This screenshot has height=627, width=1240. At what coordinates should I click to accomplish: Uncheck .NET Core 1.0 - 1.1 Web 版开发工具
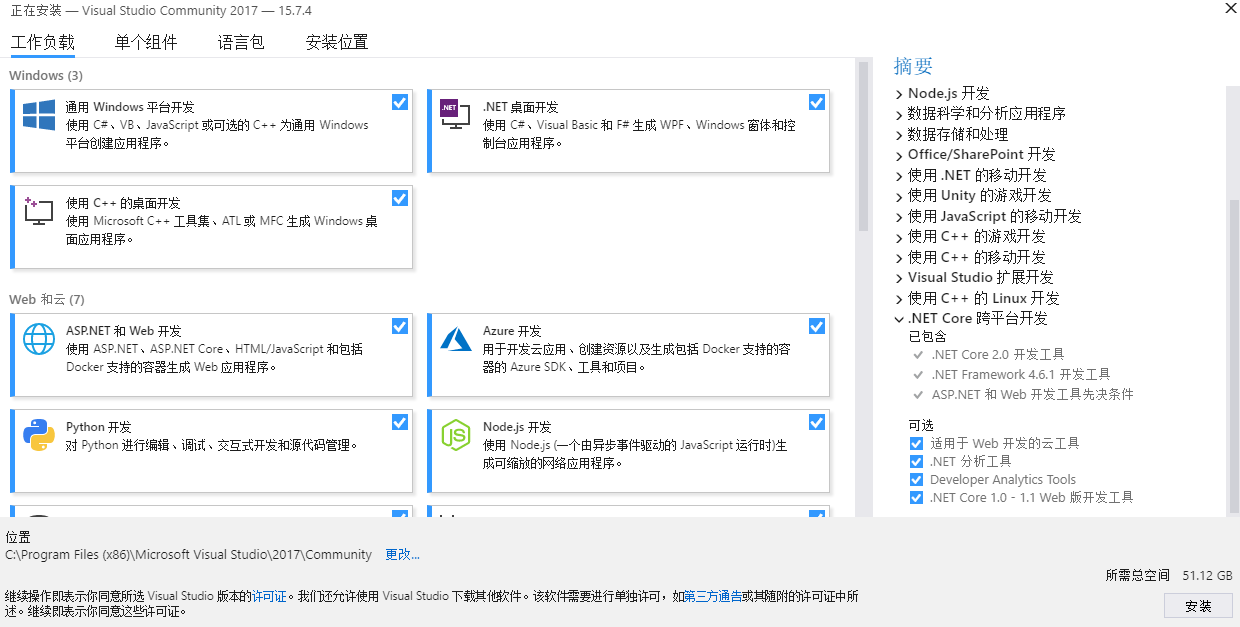pos(916,497)
